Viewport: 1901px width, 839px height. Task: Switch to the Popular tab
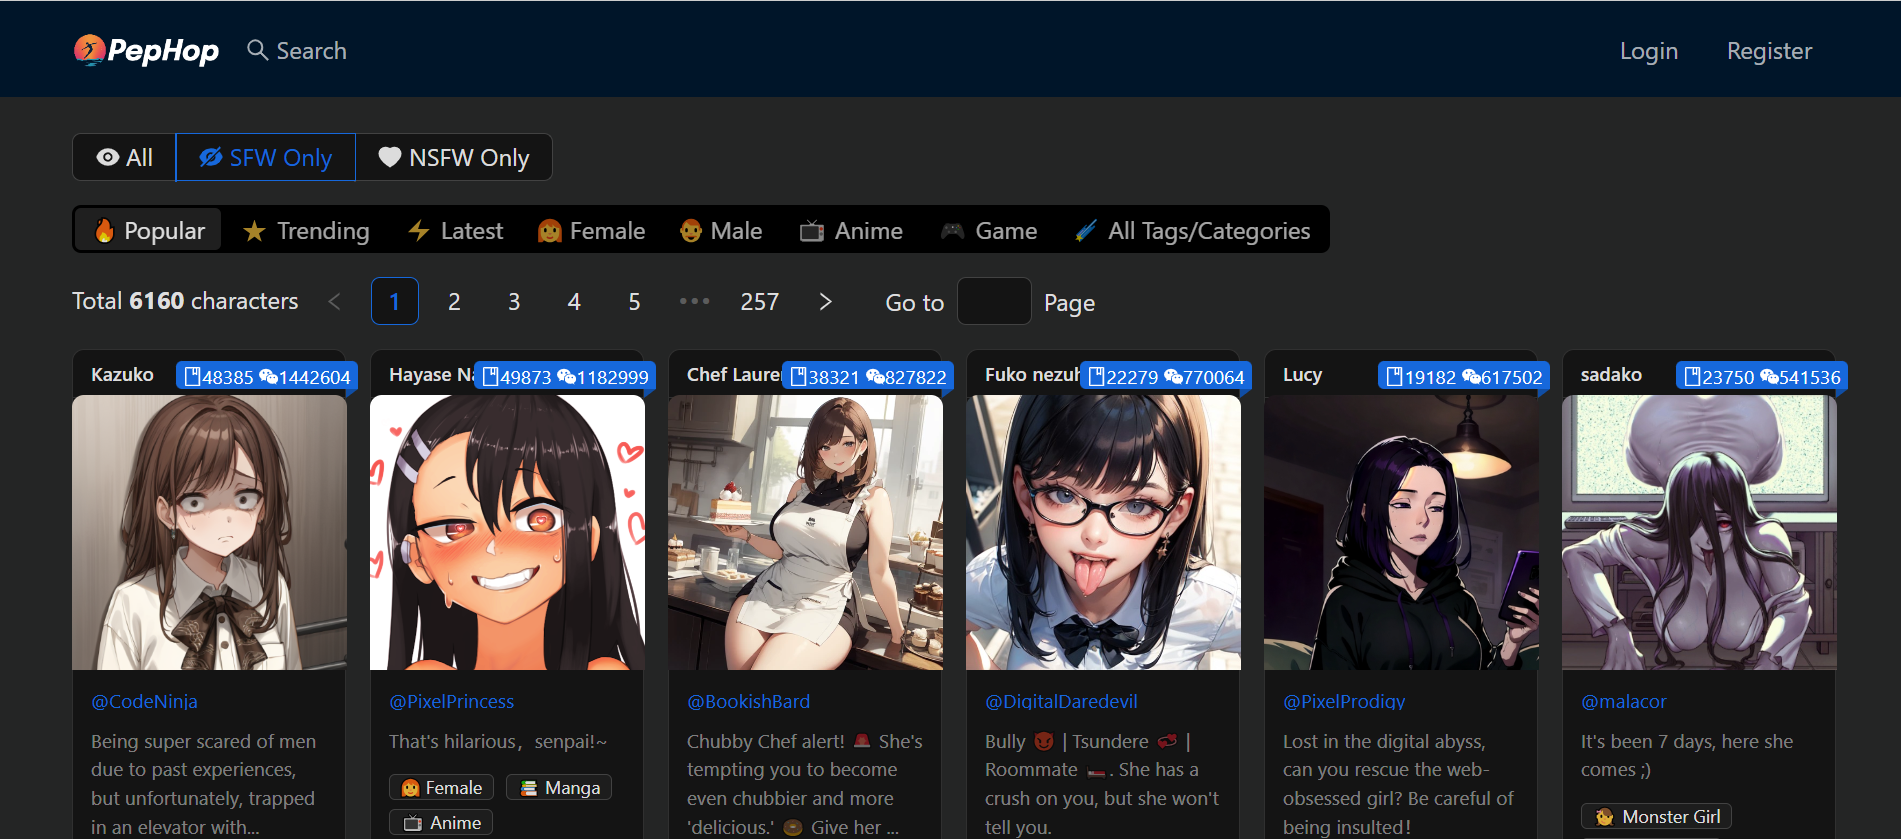[x=149, y=230]
